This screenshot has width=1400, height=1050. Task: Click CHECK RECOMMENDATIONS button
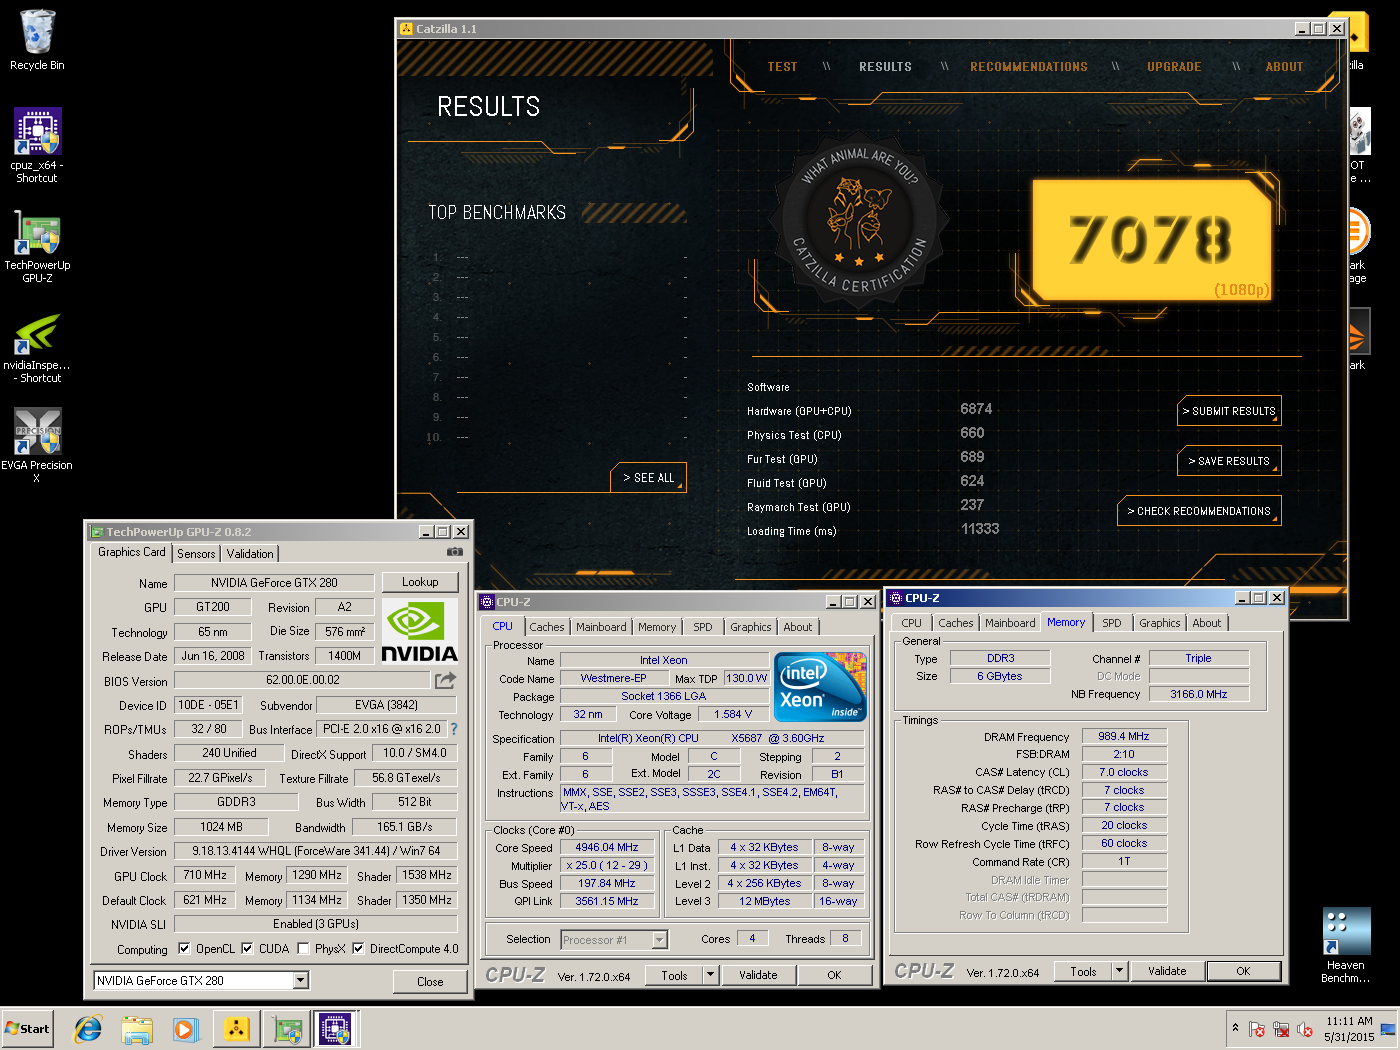1199,511
